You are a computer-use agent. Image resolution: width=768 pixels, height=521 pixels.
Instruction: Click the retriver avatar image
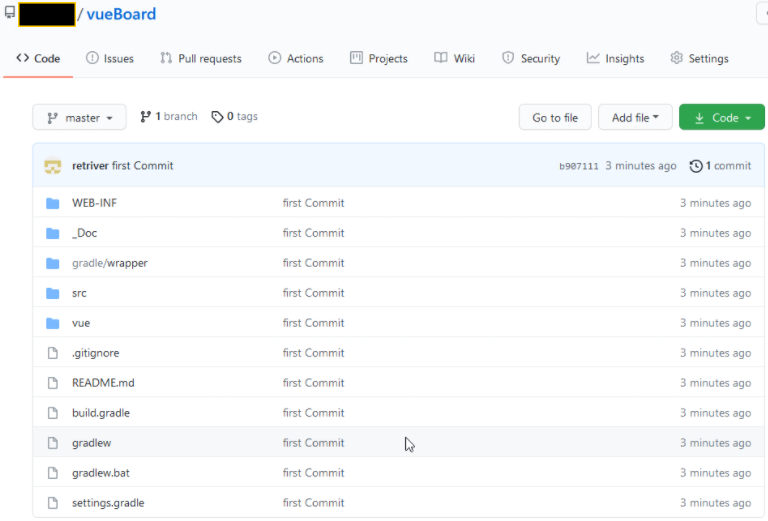click(52, 166)
